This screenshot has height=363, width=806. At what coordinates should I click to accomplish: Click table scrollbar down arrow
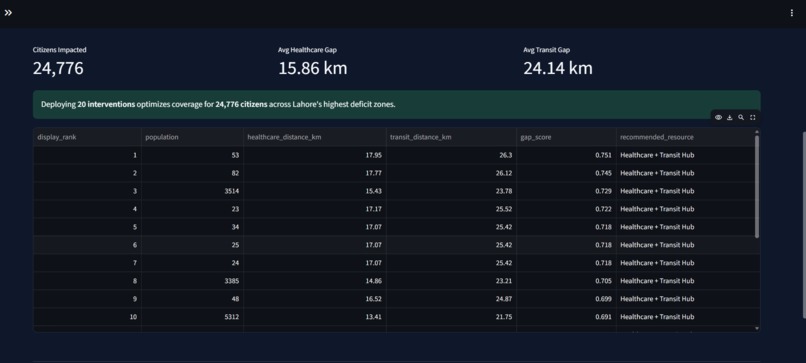point(757,328)
